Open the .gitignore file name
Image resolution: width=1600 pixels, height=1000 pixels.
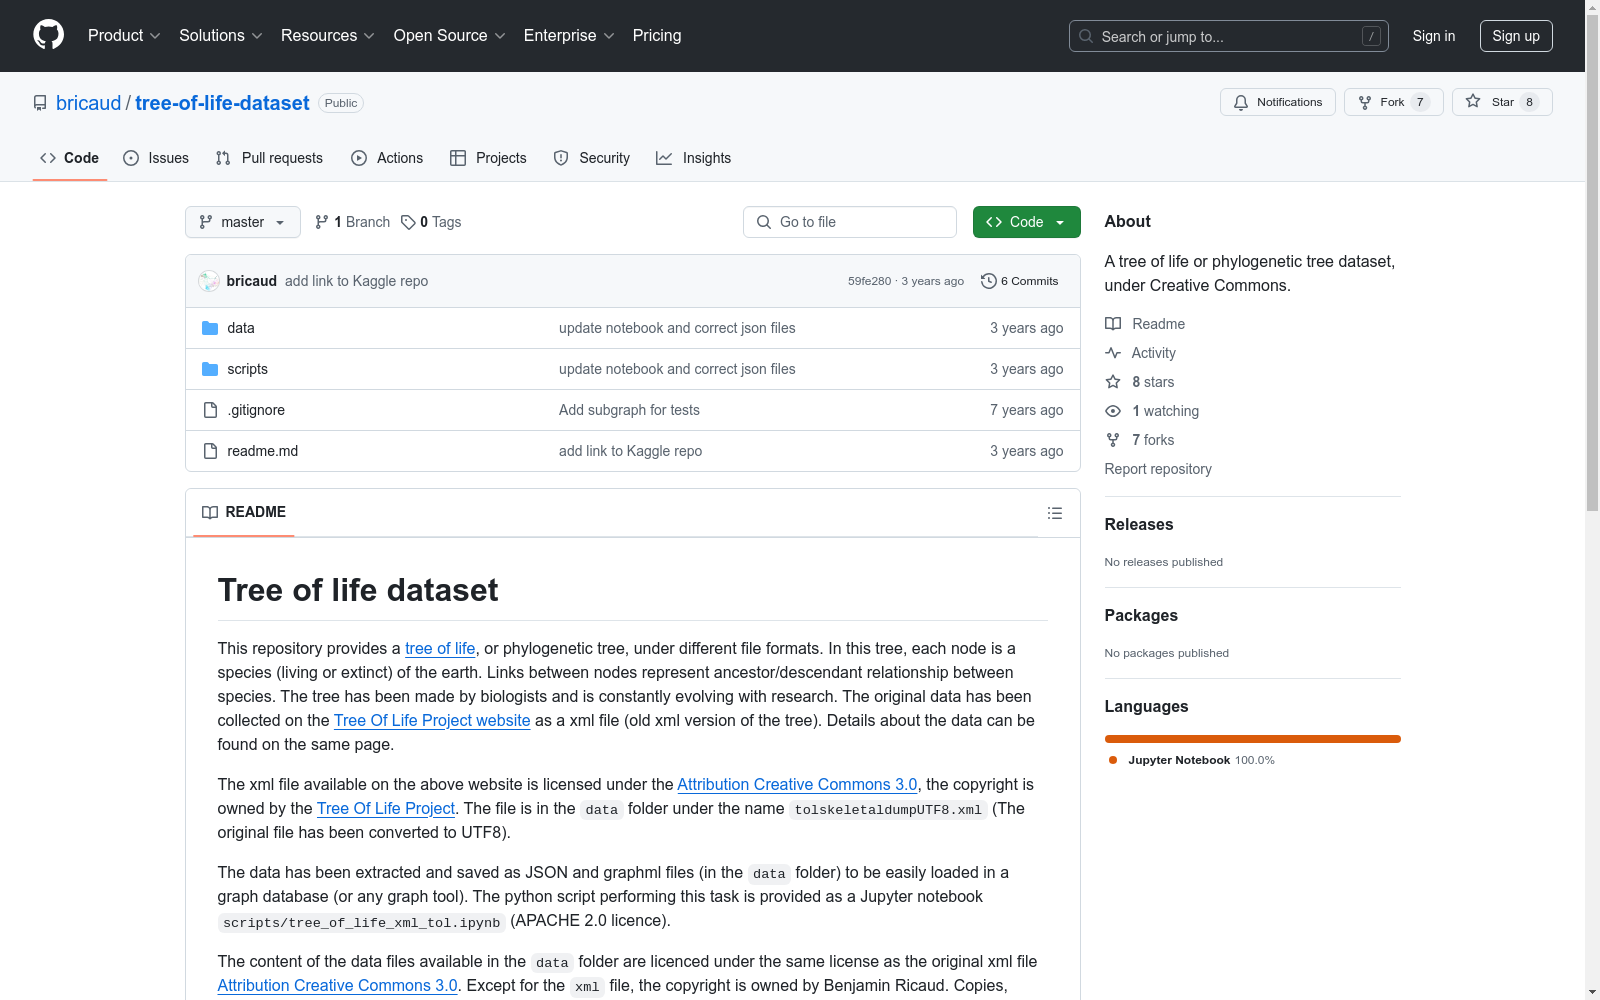click(x=256, y=410)
